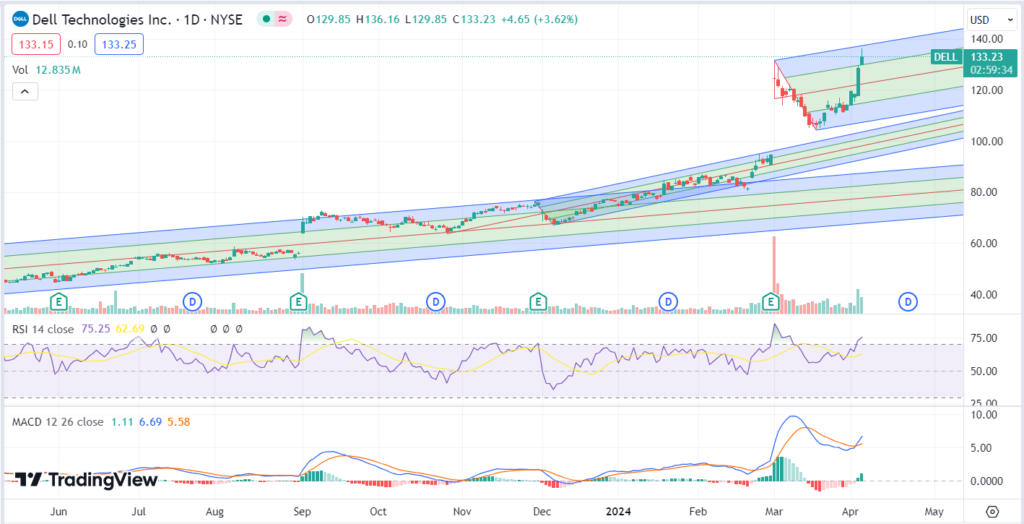Click the dividend D marker in late July
The image size is (1024, 524).
coord(192,301)
